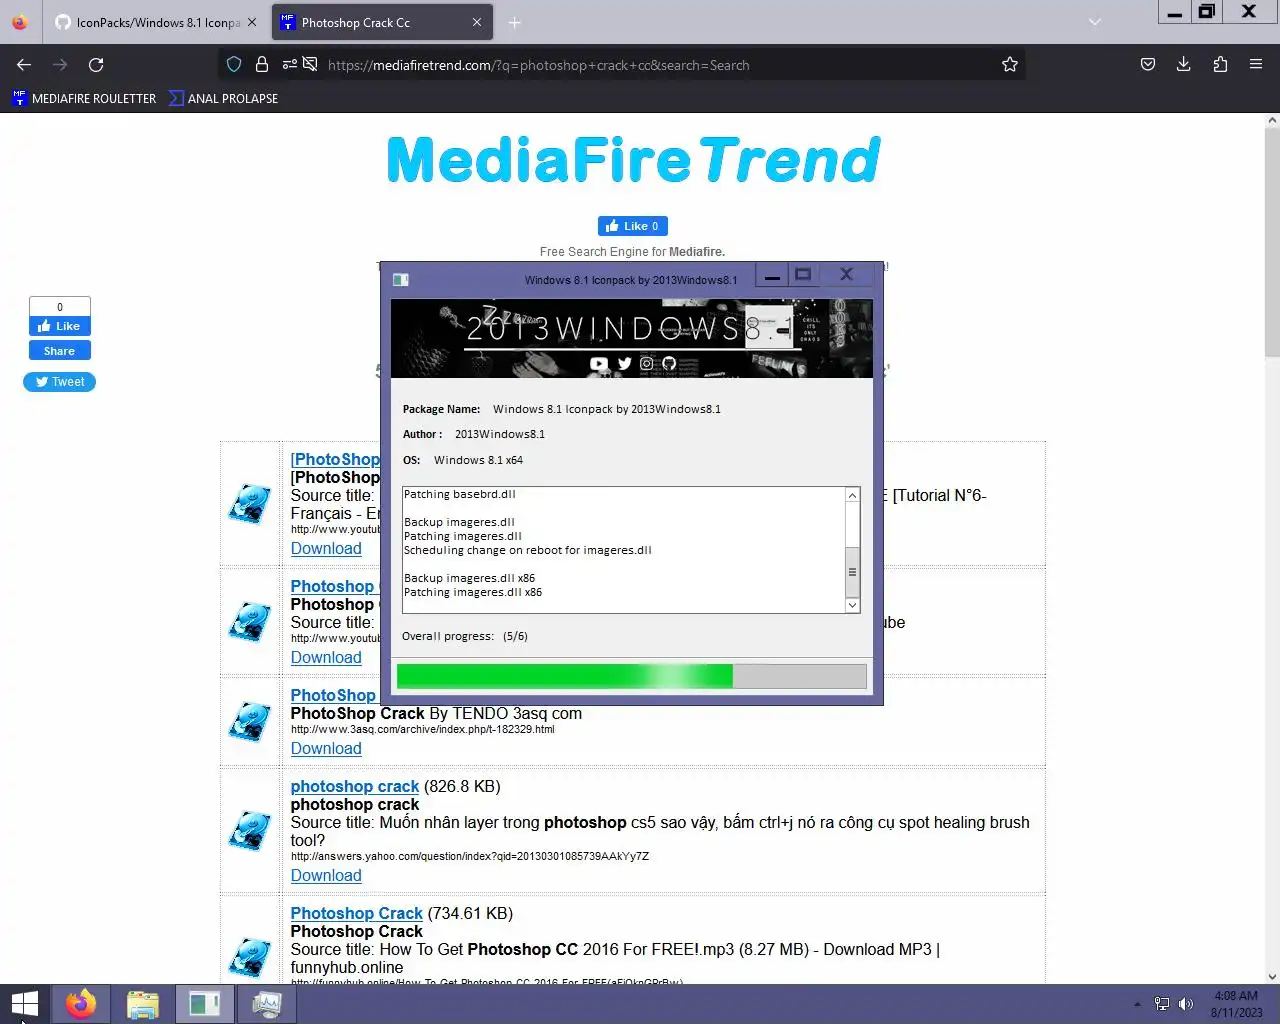This screenshot has width=1280, height=1024.
Task: Open File Explorer from the taskbar
Action: [143, 1004]
